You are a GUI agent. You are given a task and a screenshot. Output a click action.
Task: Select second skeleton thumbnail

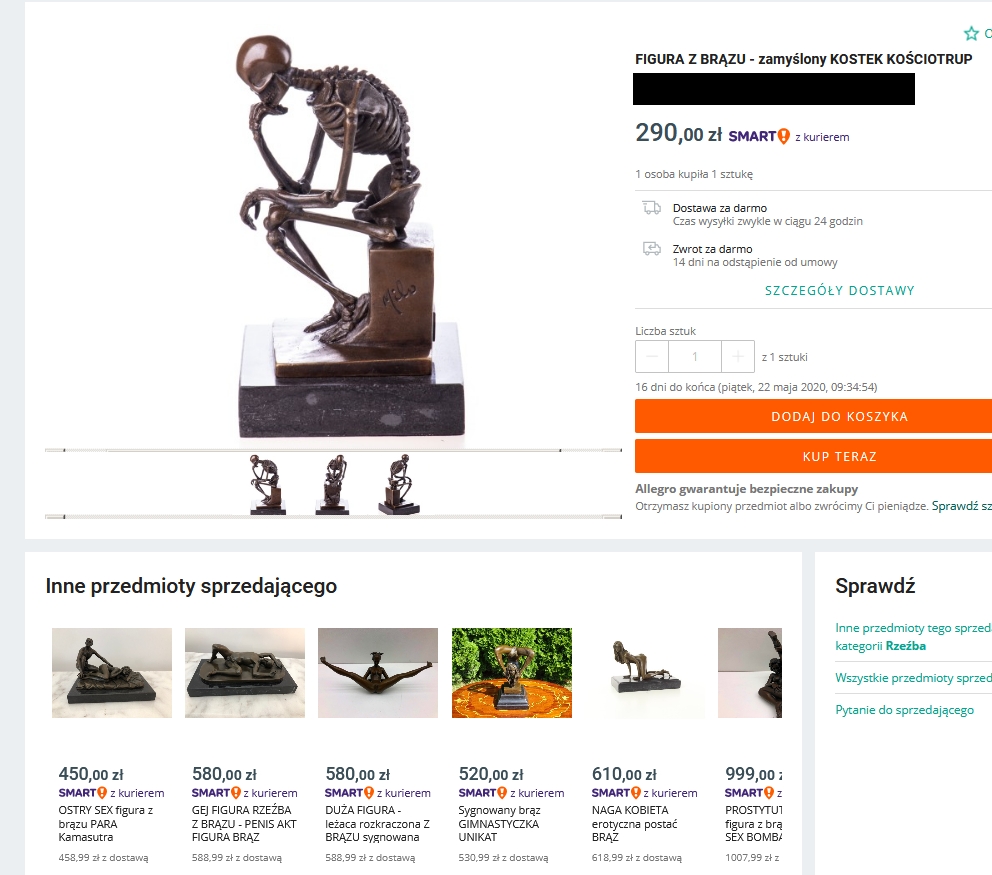tap(333, 484)
